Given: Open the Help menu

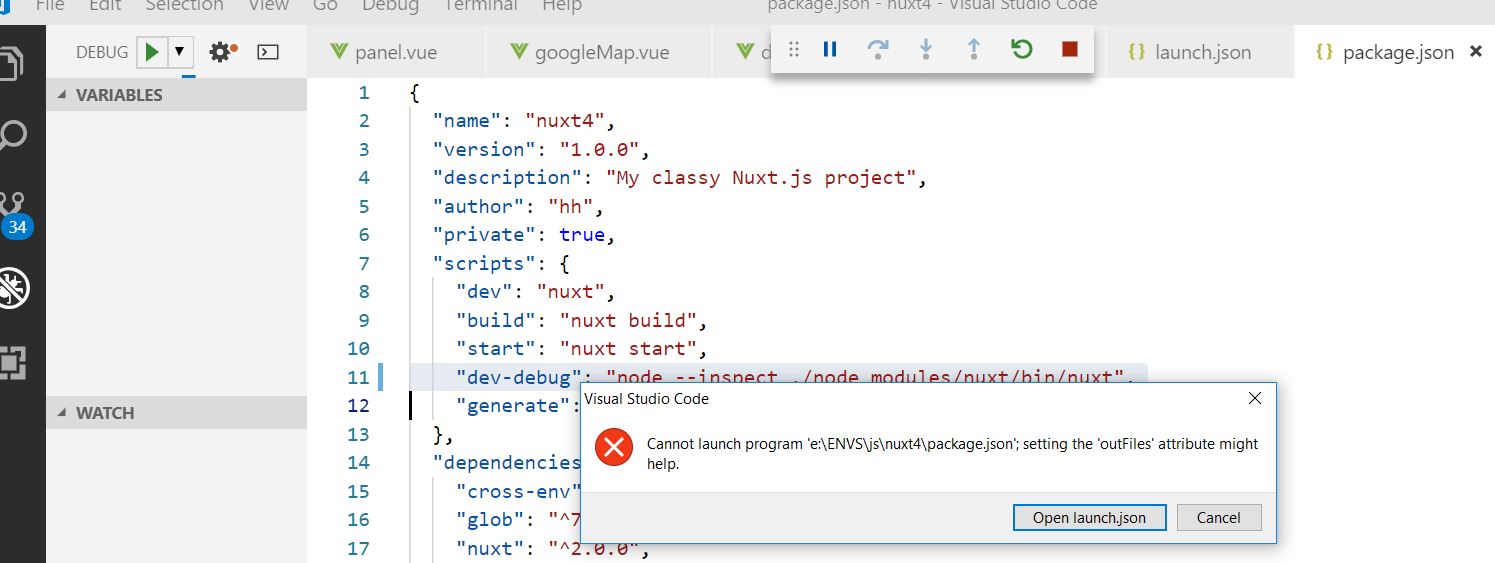Looking at the screenshot, I should click(562, 5).
